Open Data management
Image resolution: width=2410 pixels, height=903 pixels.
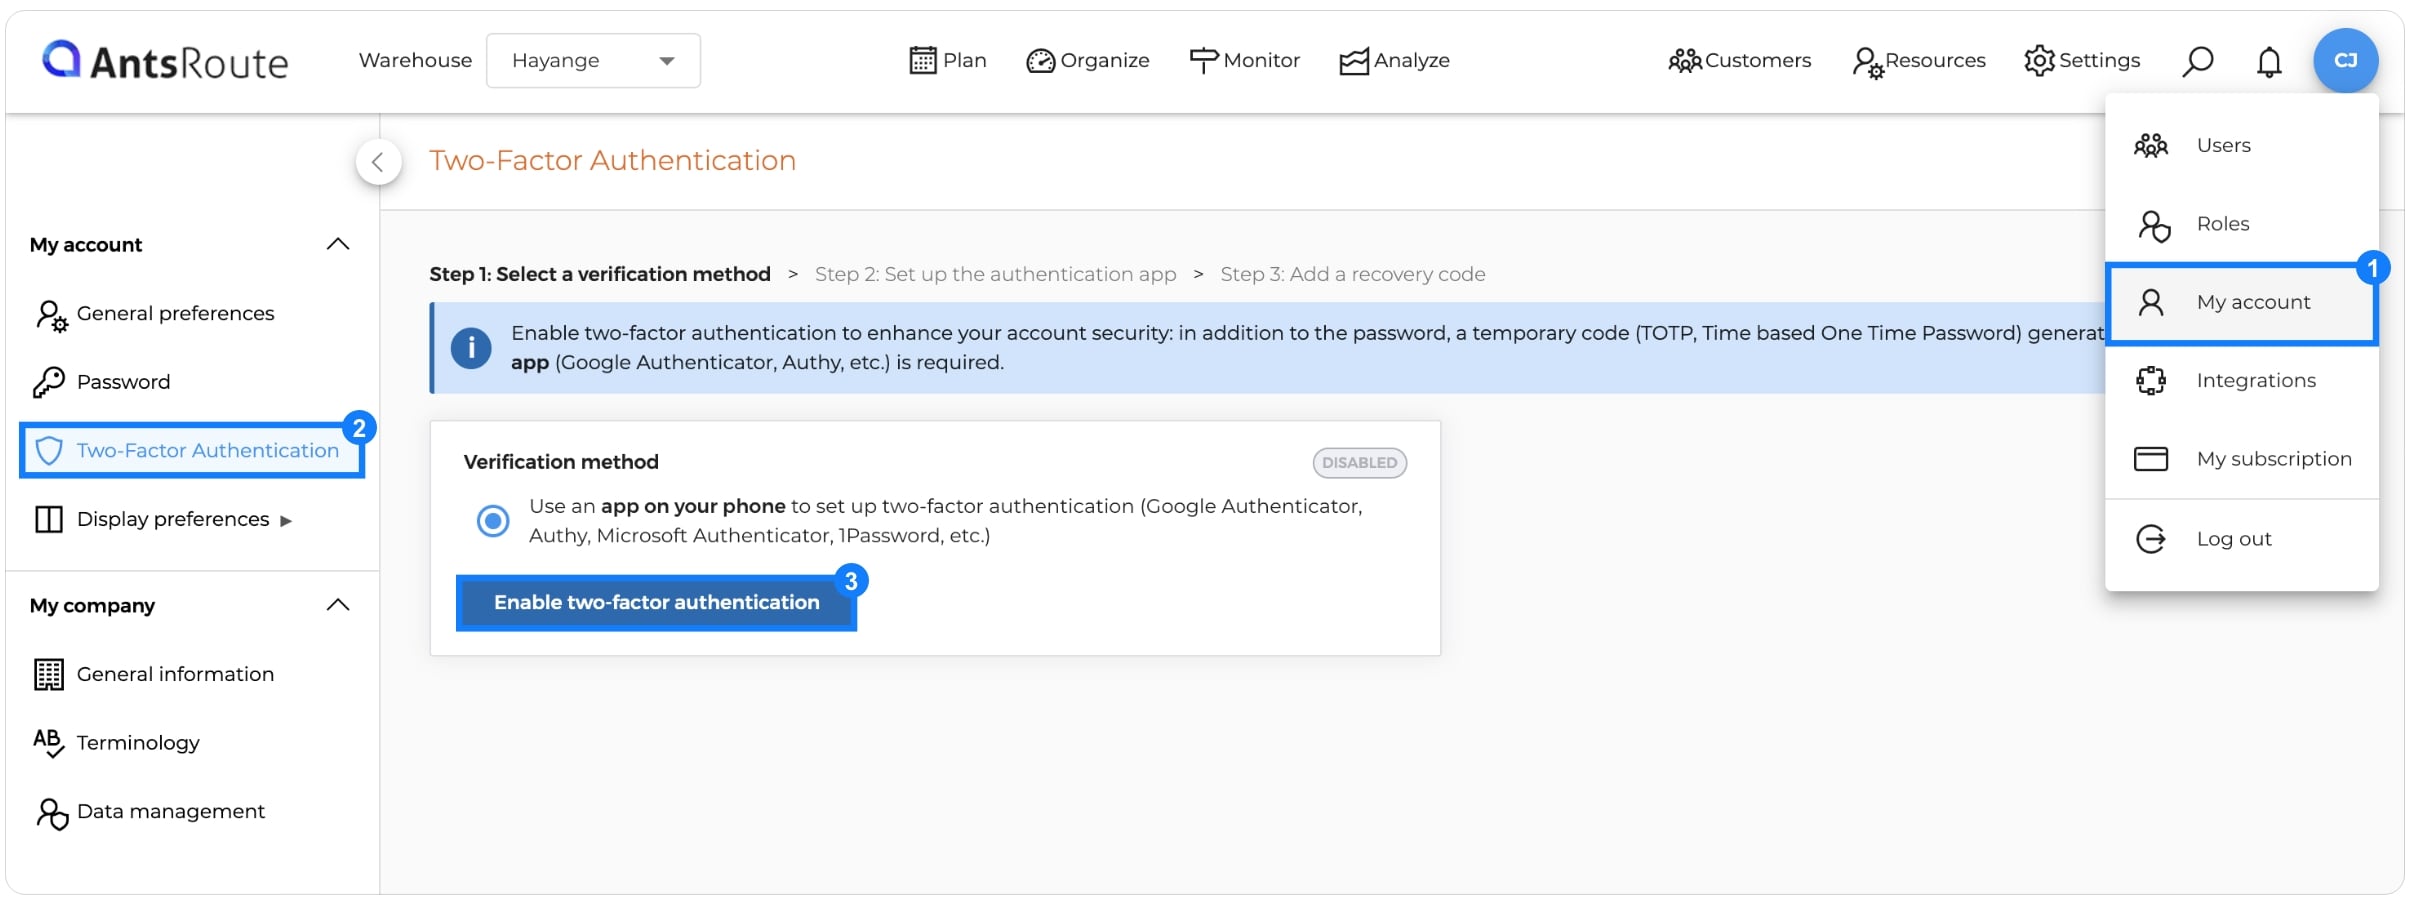[150, 812]
